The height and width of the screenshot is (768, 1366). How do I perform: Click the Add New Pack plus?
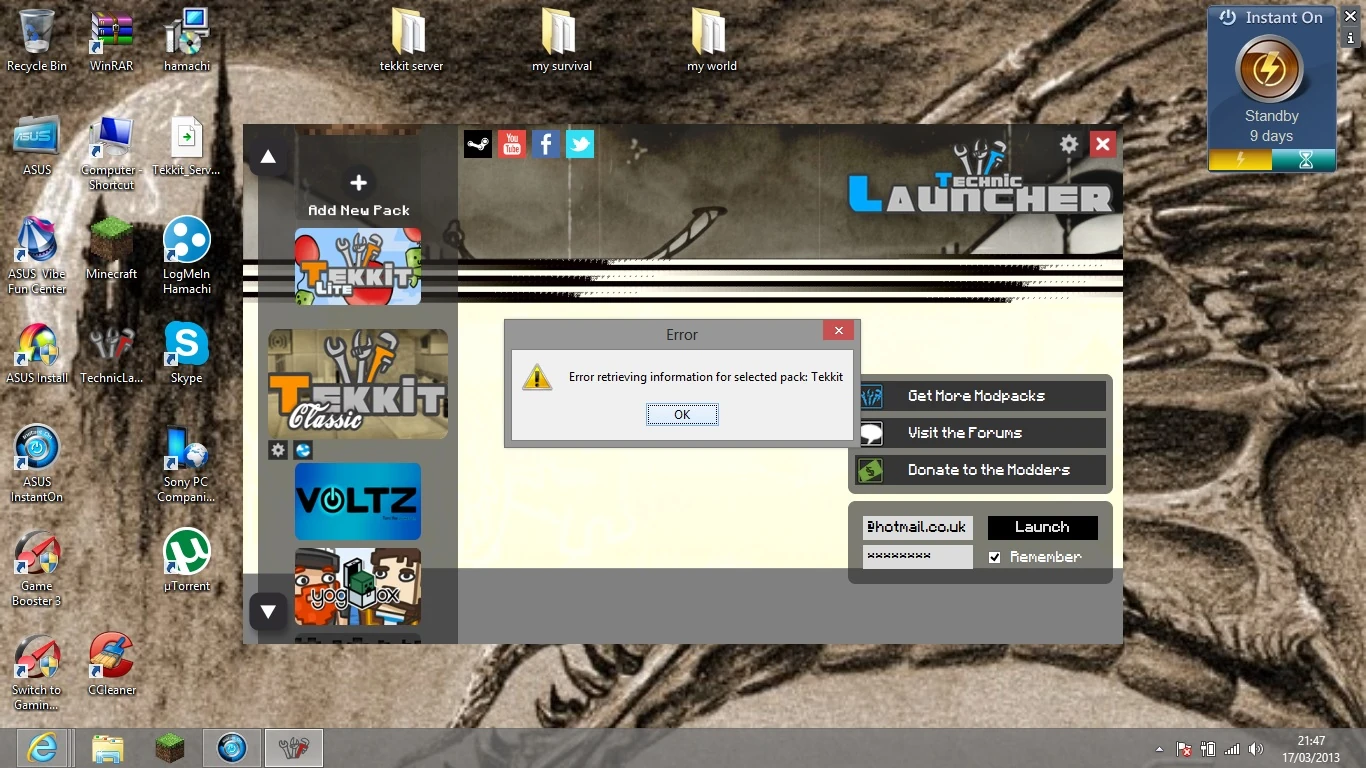tap(358, 183)
